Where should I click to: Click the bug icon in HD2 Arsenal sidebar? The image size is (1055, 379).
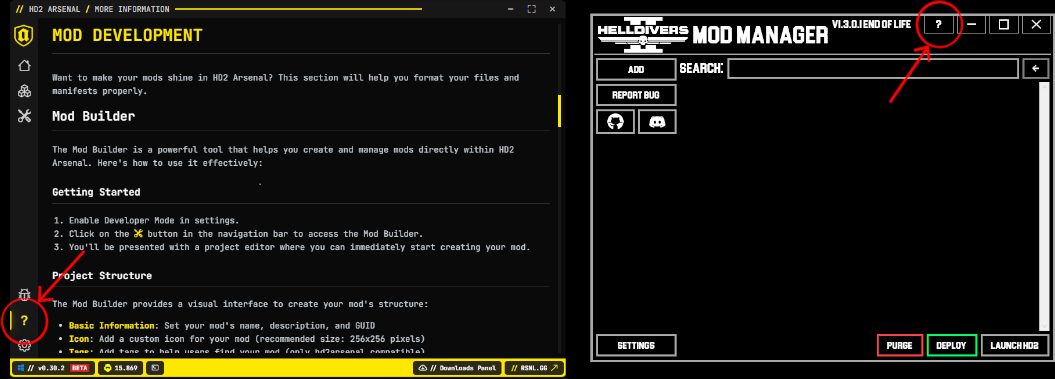pyautogui.click(x=24, y=295)
